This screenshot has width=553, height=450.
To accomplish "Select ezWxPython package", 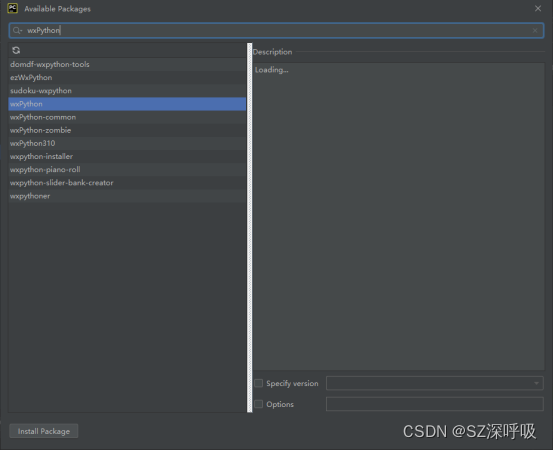I will (127, 78).
